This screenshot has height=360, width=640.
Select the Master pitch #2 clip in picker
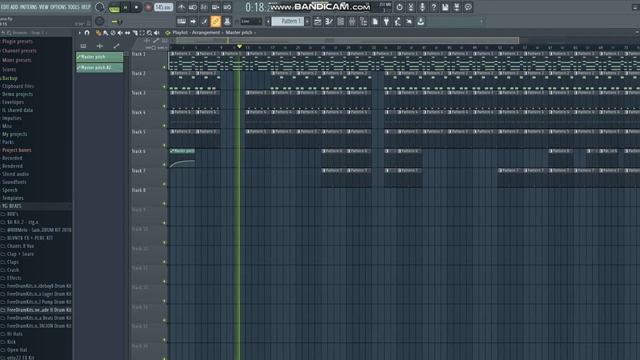(100, 68)
